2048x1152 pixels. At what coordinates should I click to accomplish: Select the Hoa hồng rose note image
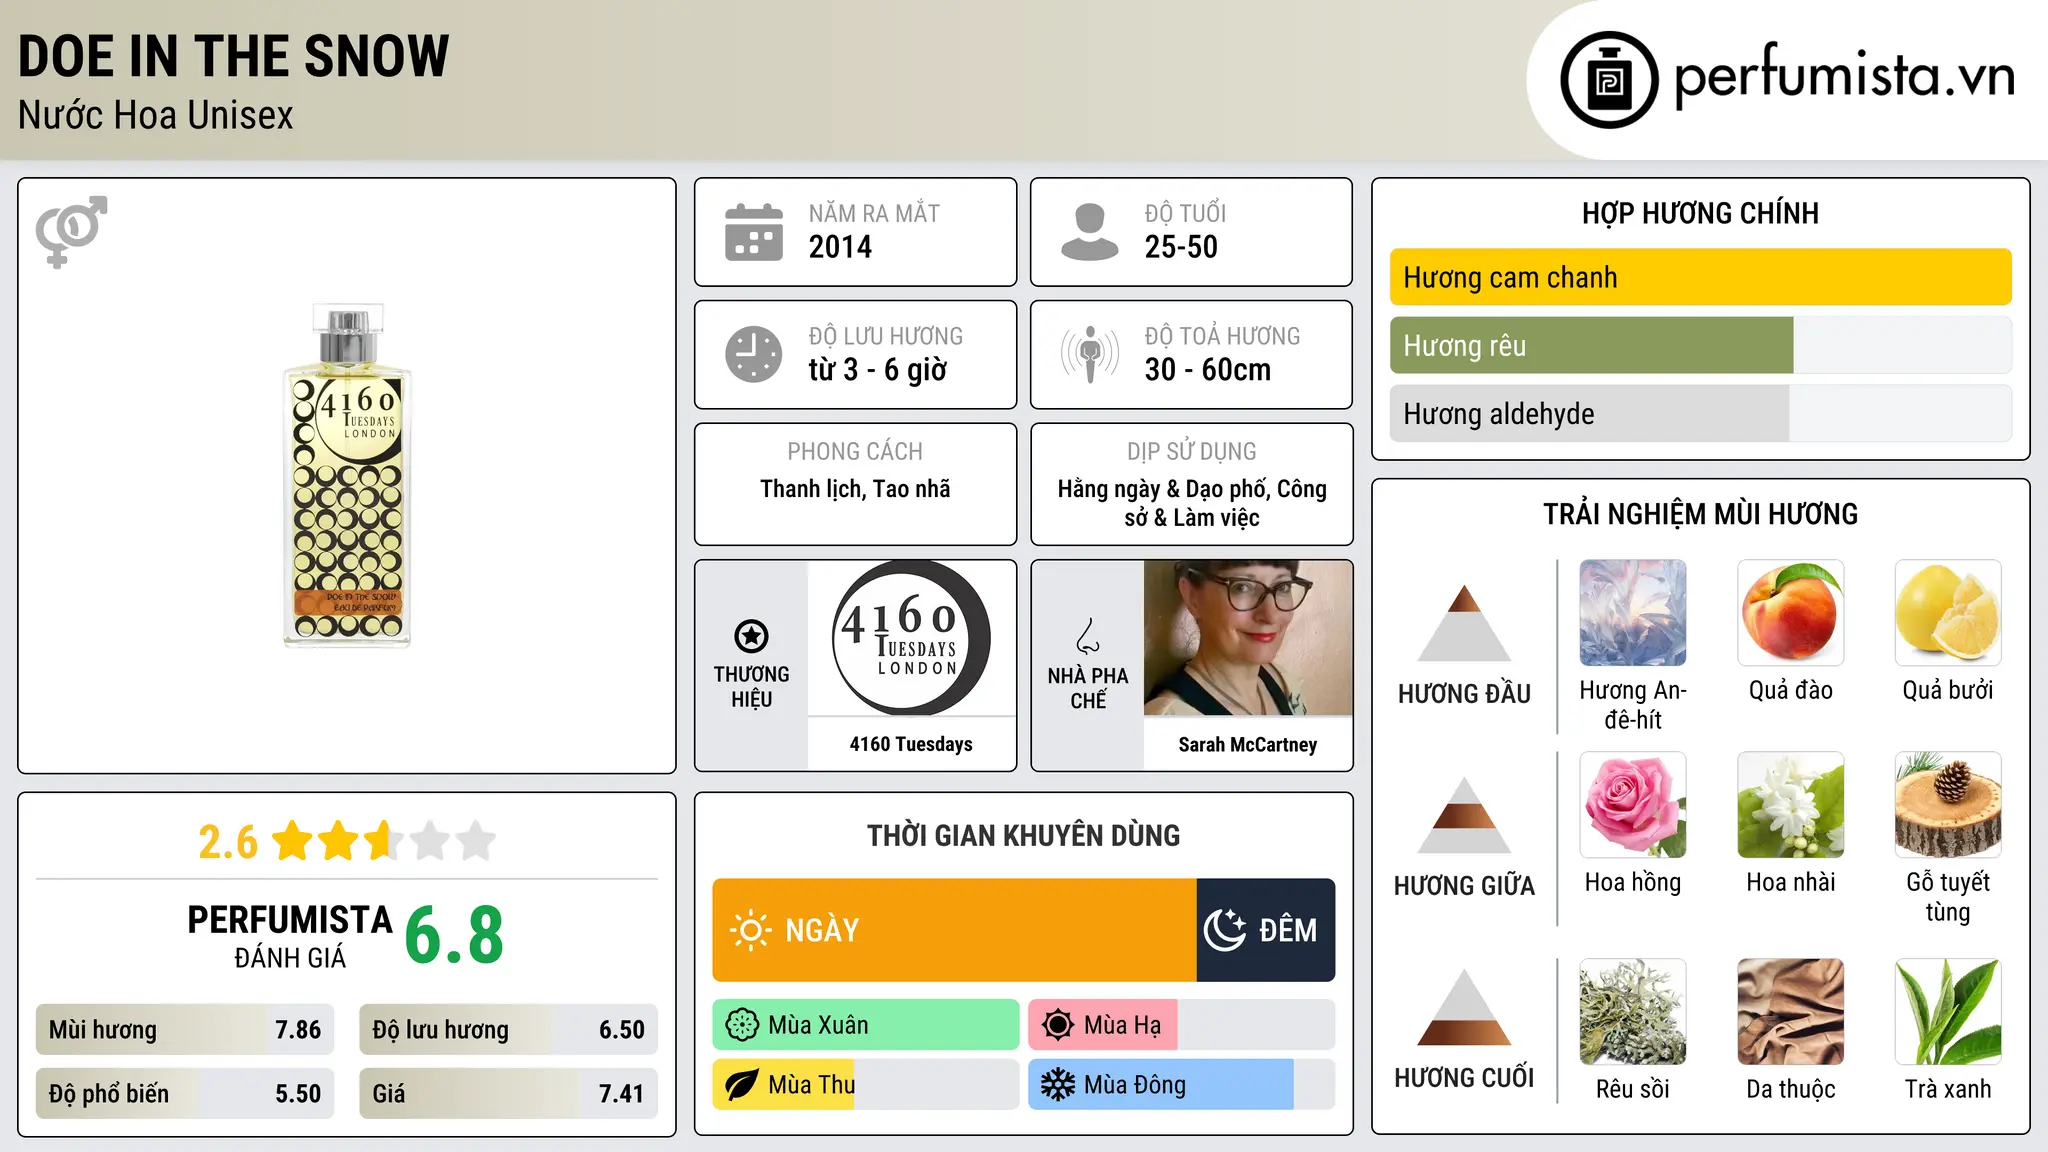[x=1633, y=805]
